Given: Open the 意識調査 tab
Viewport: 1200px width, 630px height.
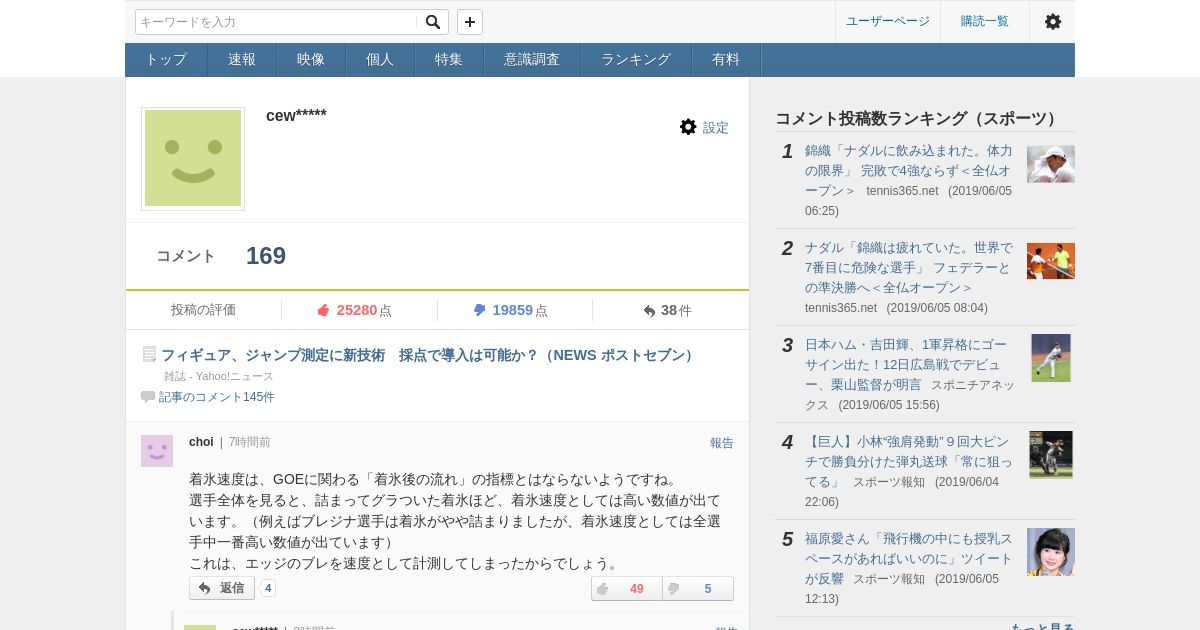Looking at the screenshot, I should point(532,60).
